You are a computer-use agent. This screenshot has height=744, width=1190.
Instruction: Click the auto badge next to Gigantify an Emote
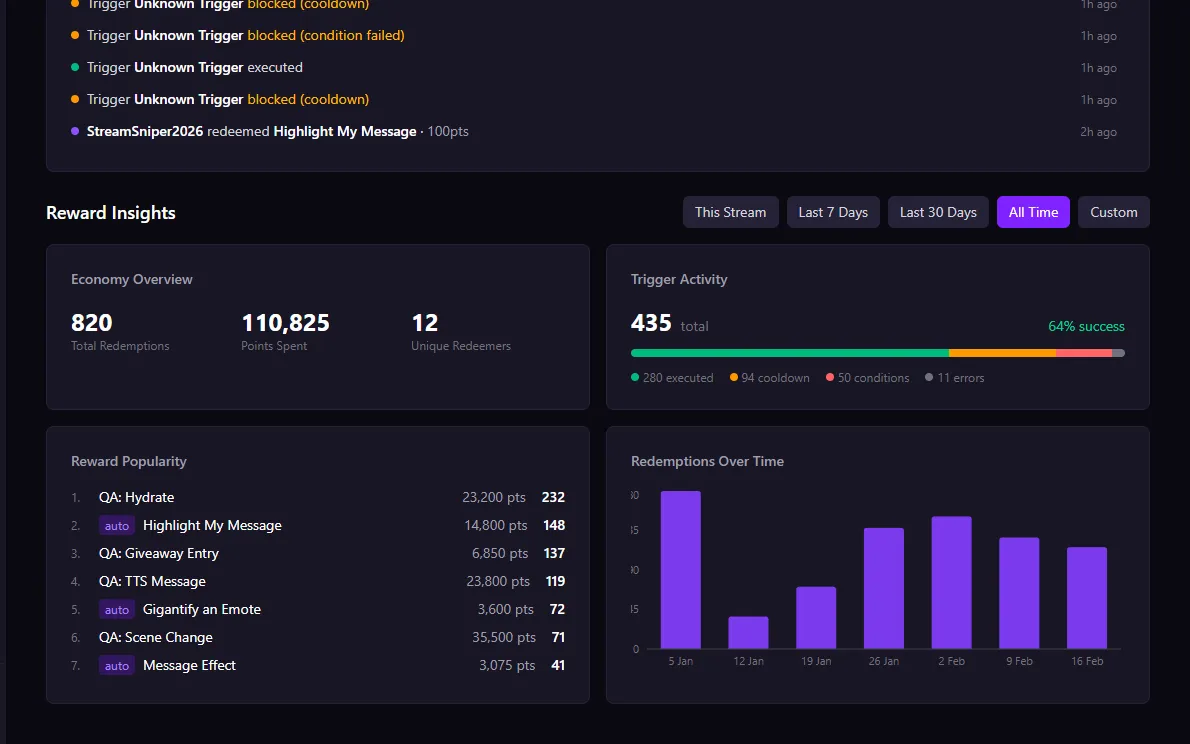117,609
